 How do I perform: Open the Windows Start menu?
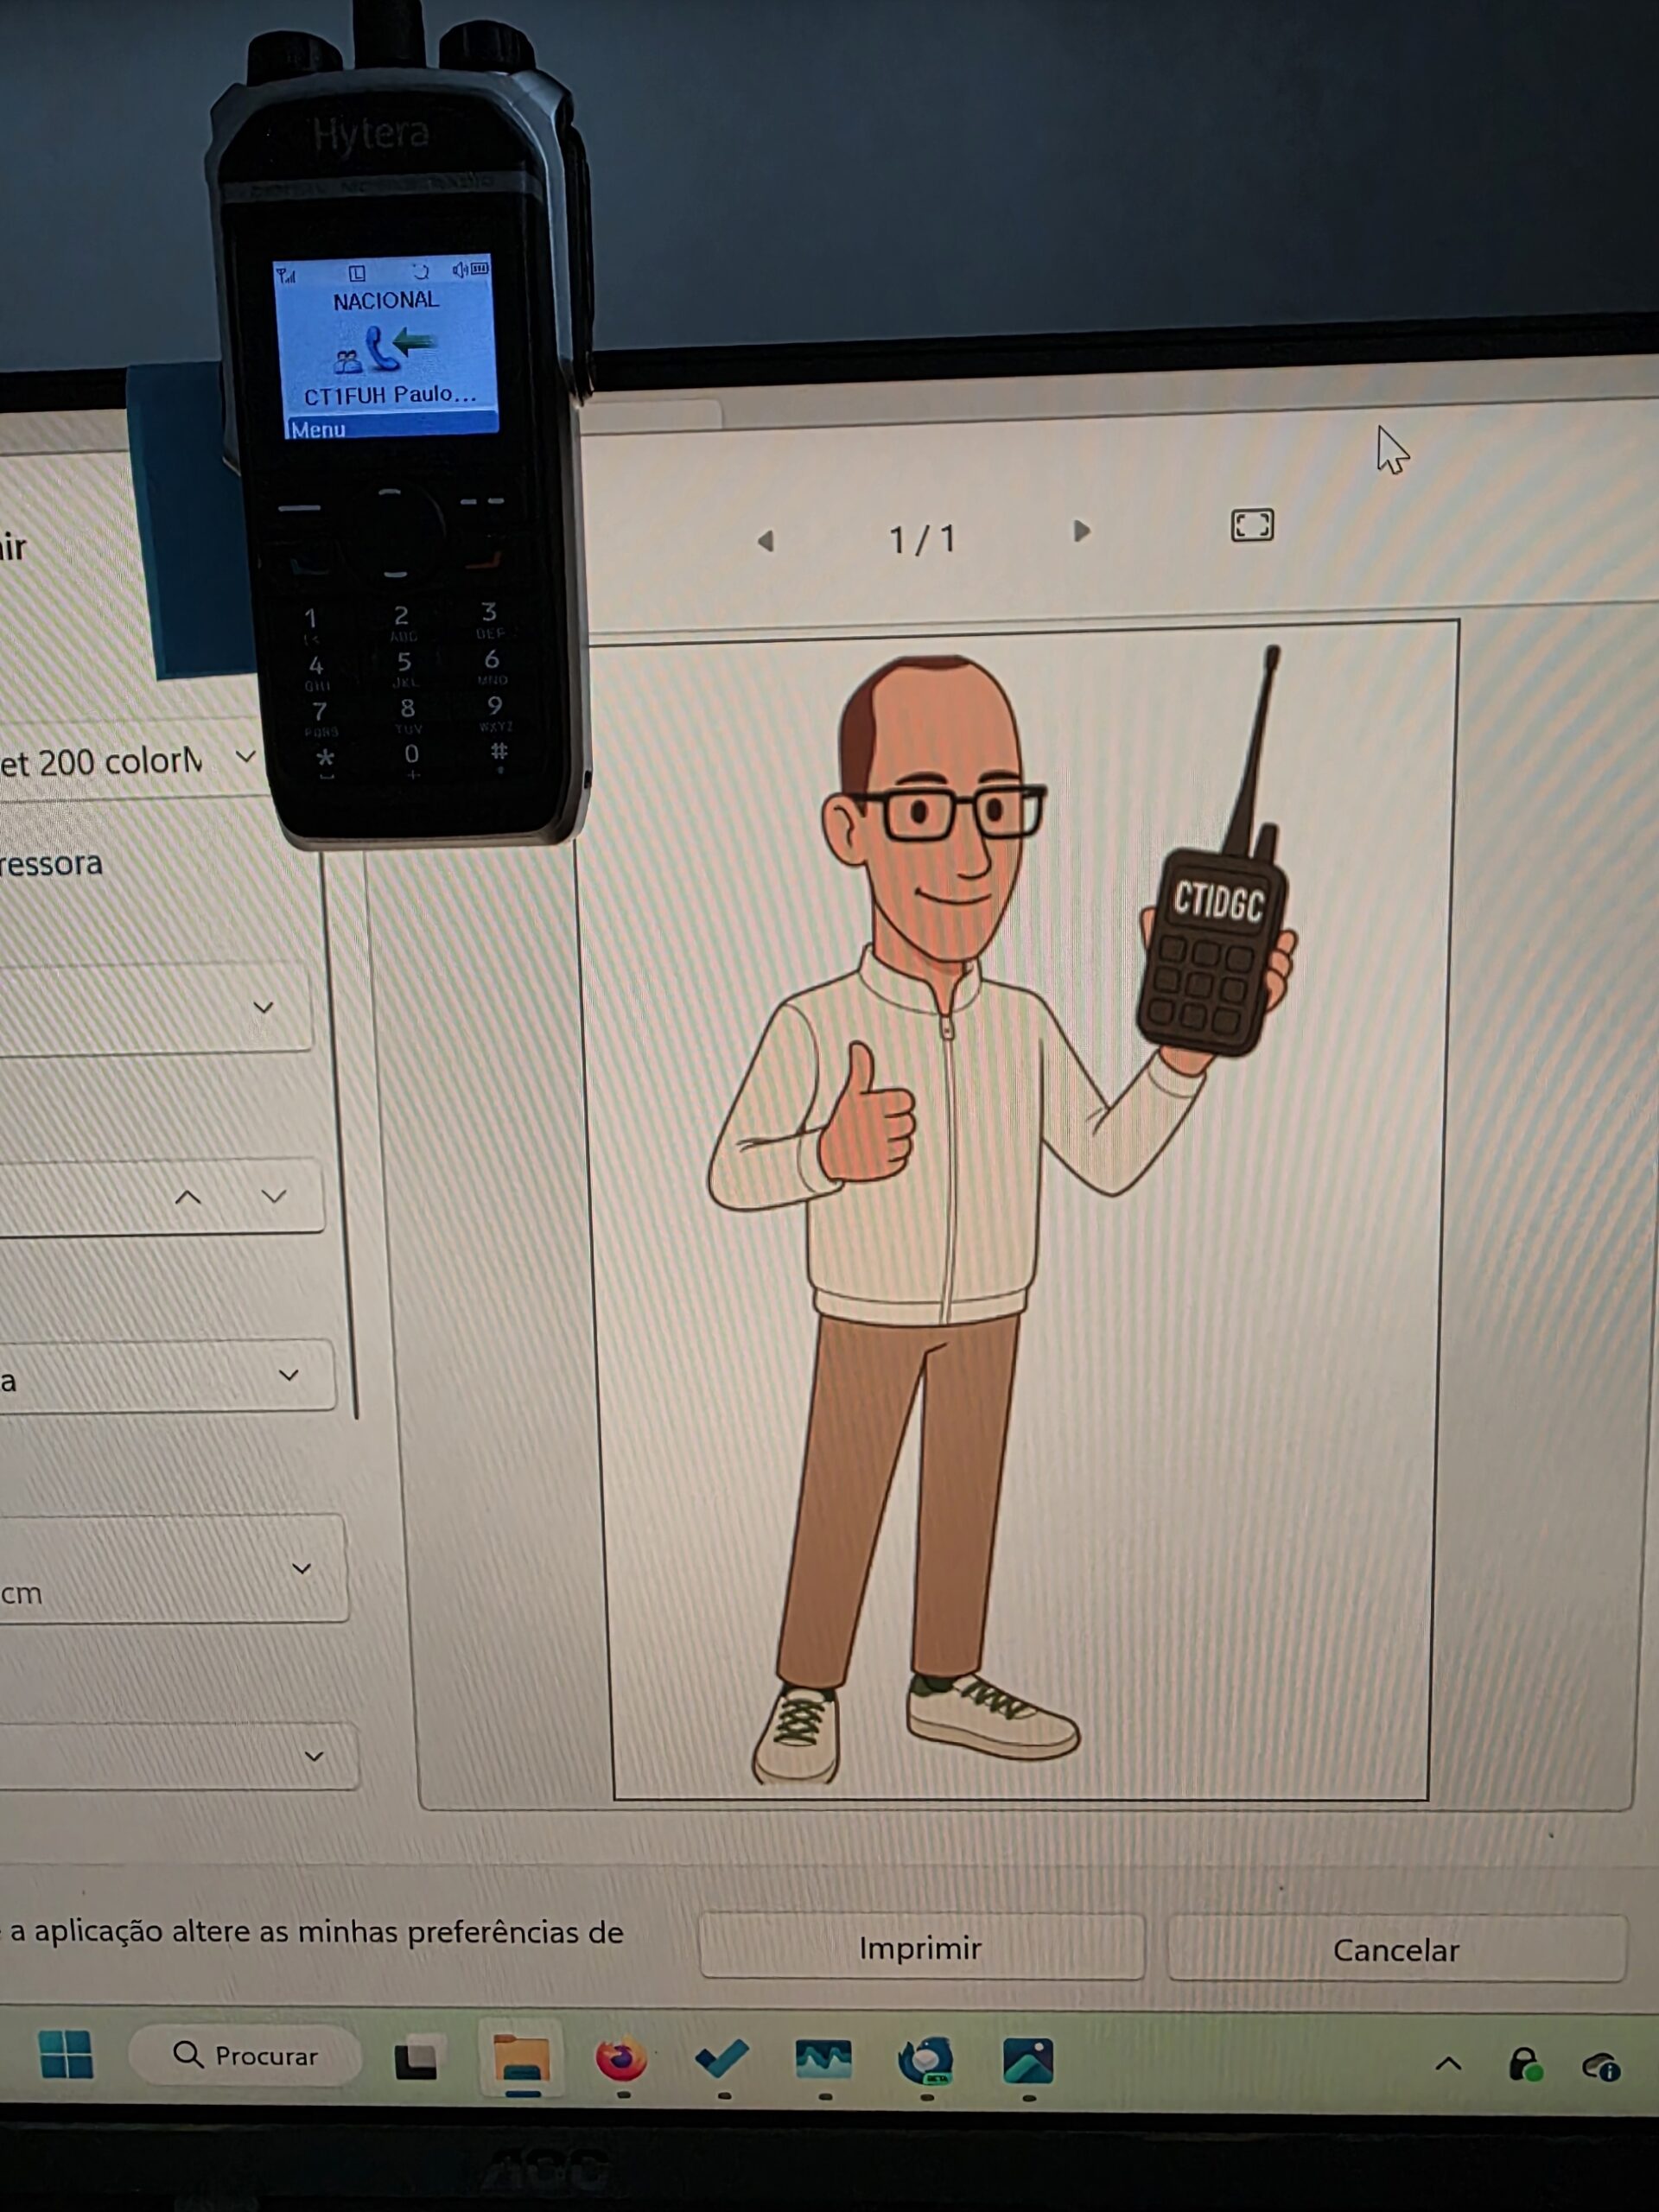pos(66,2056)
